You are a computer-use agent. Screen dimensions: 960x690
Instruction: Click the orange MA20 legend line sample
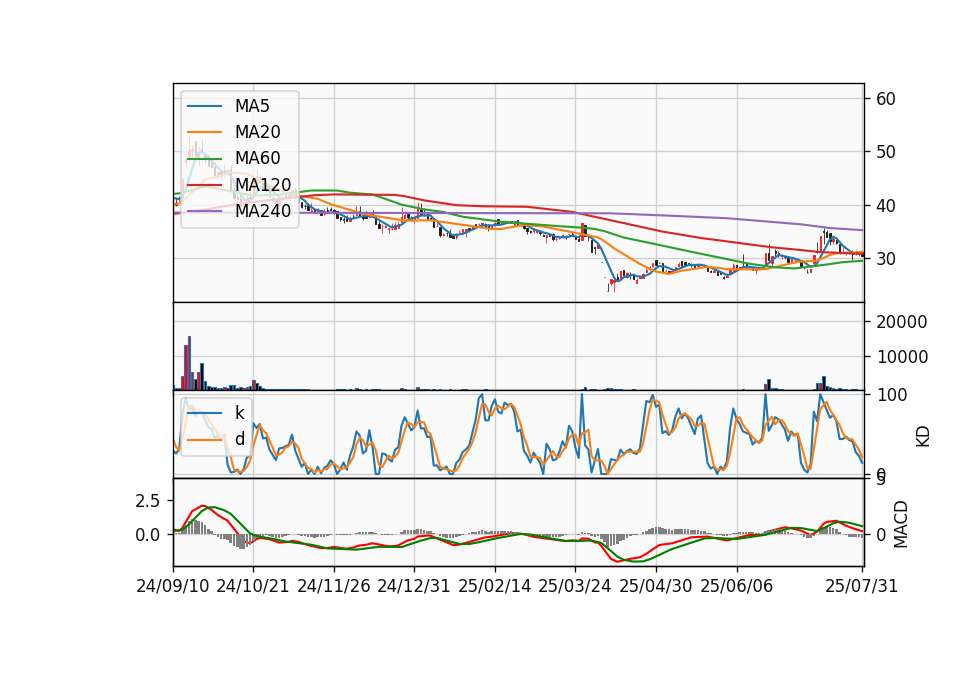[204, 132]
